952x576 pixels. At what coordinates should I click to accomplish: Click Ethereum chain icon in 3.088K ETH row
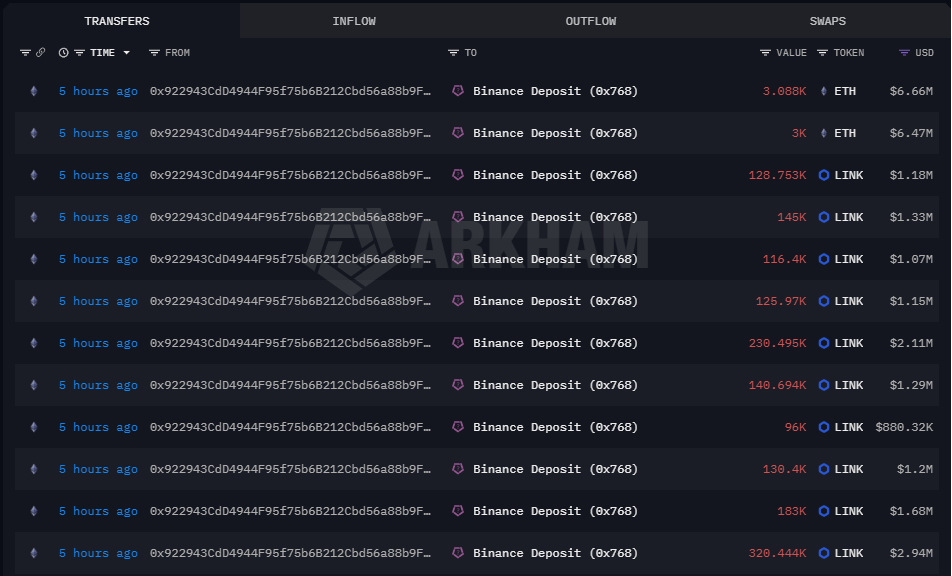[x=34, y=91]
